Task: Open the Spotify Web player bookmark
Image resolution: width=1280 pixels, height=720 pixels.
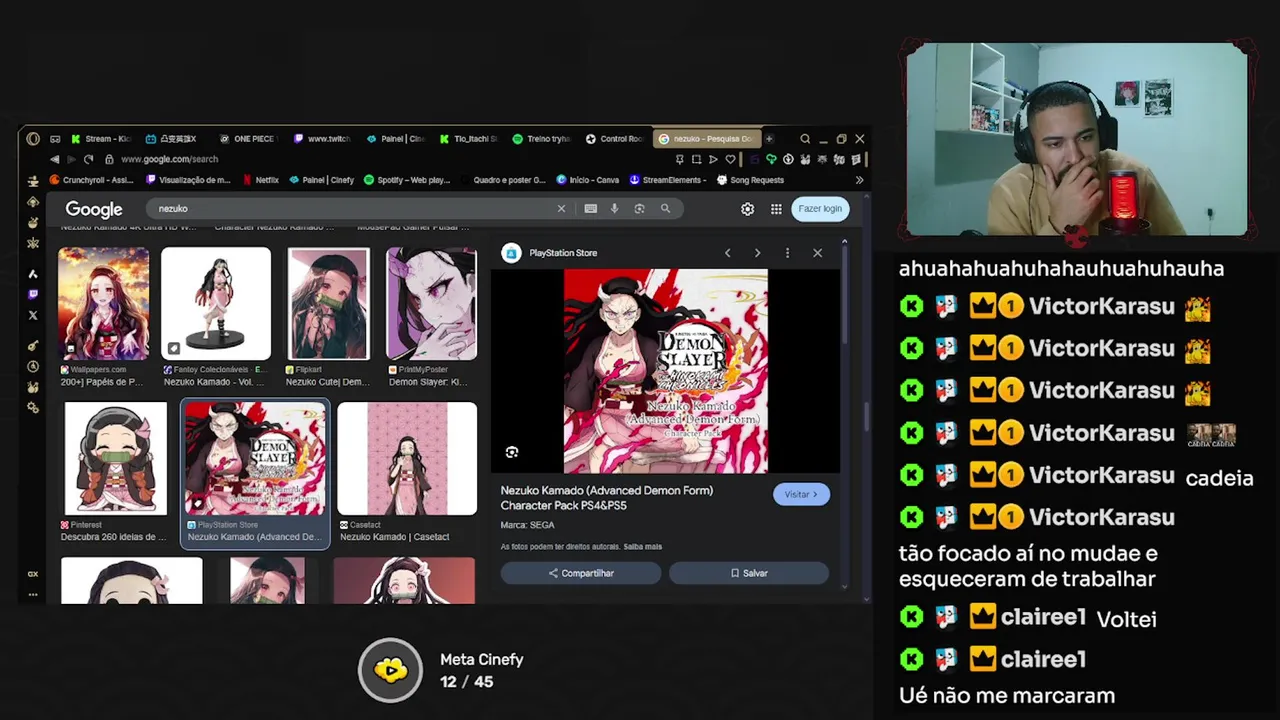Action: (407, 180)
